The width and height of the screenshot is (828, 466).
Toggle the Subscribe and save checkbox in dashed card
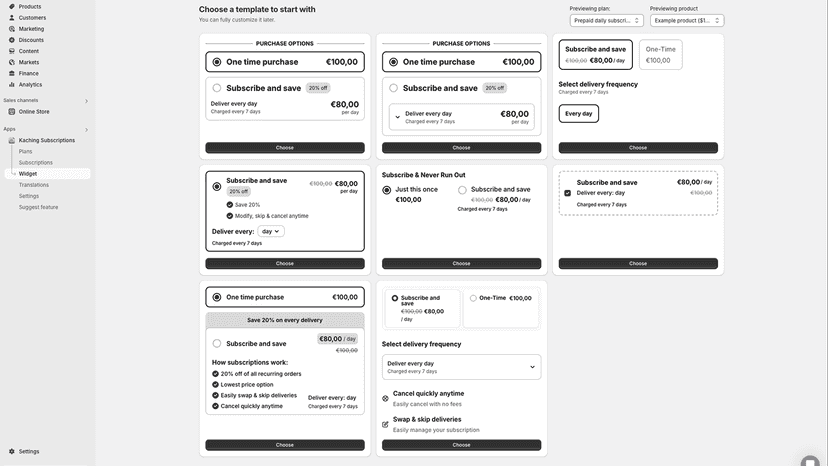click(568, 193)
